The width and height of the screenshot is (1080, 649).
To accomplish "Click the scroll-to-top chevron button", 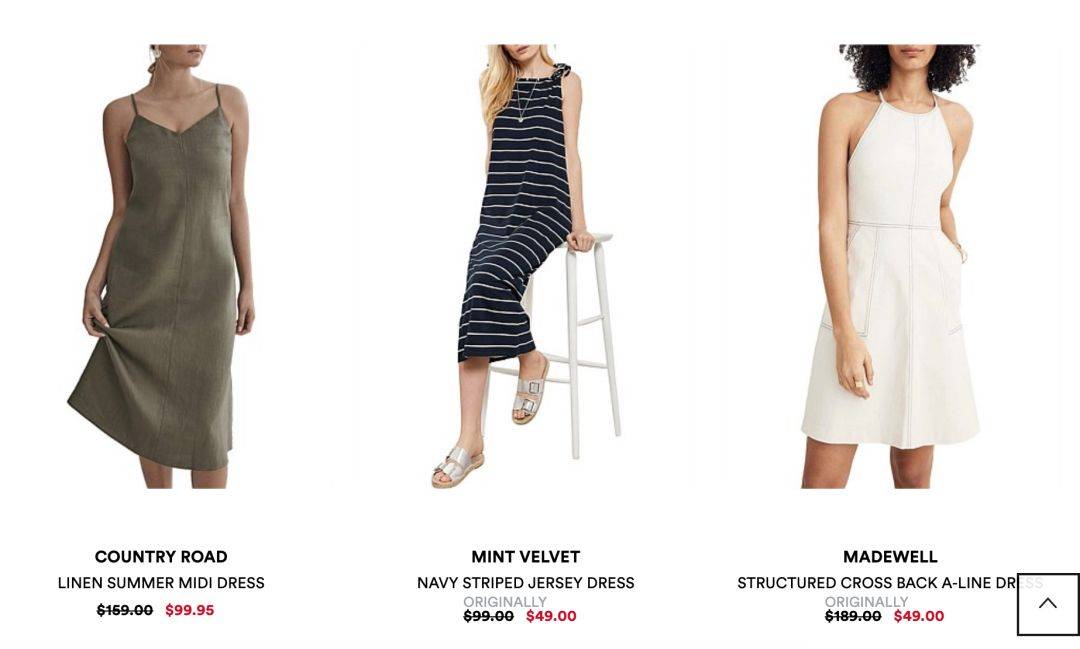I will 1048,604.
